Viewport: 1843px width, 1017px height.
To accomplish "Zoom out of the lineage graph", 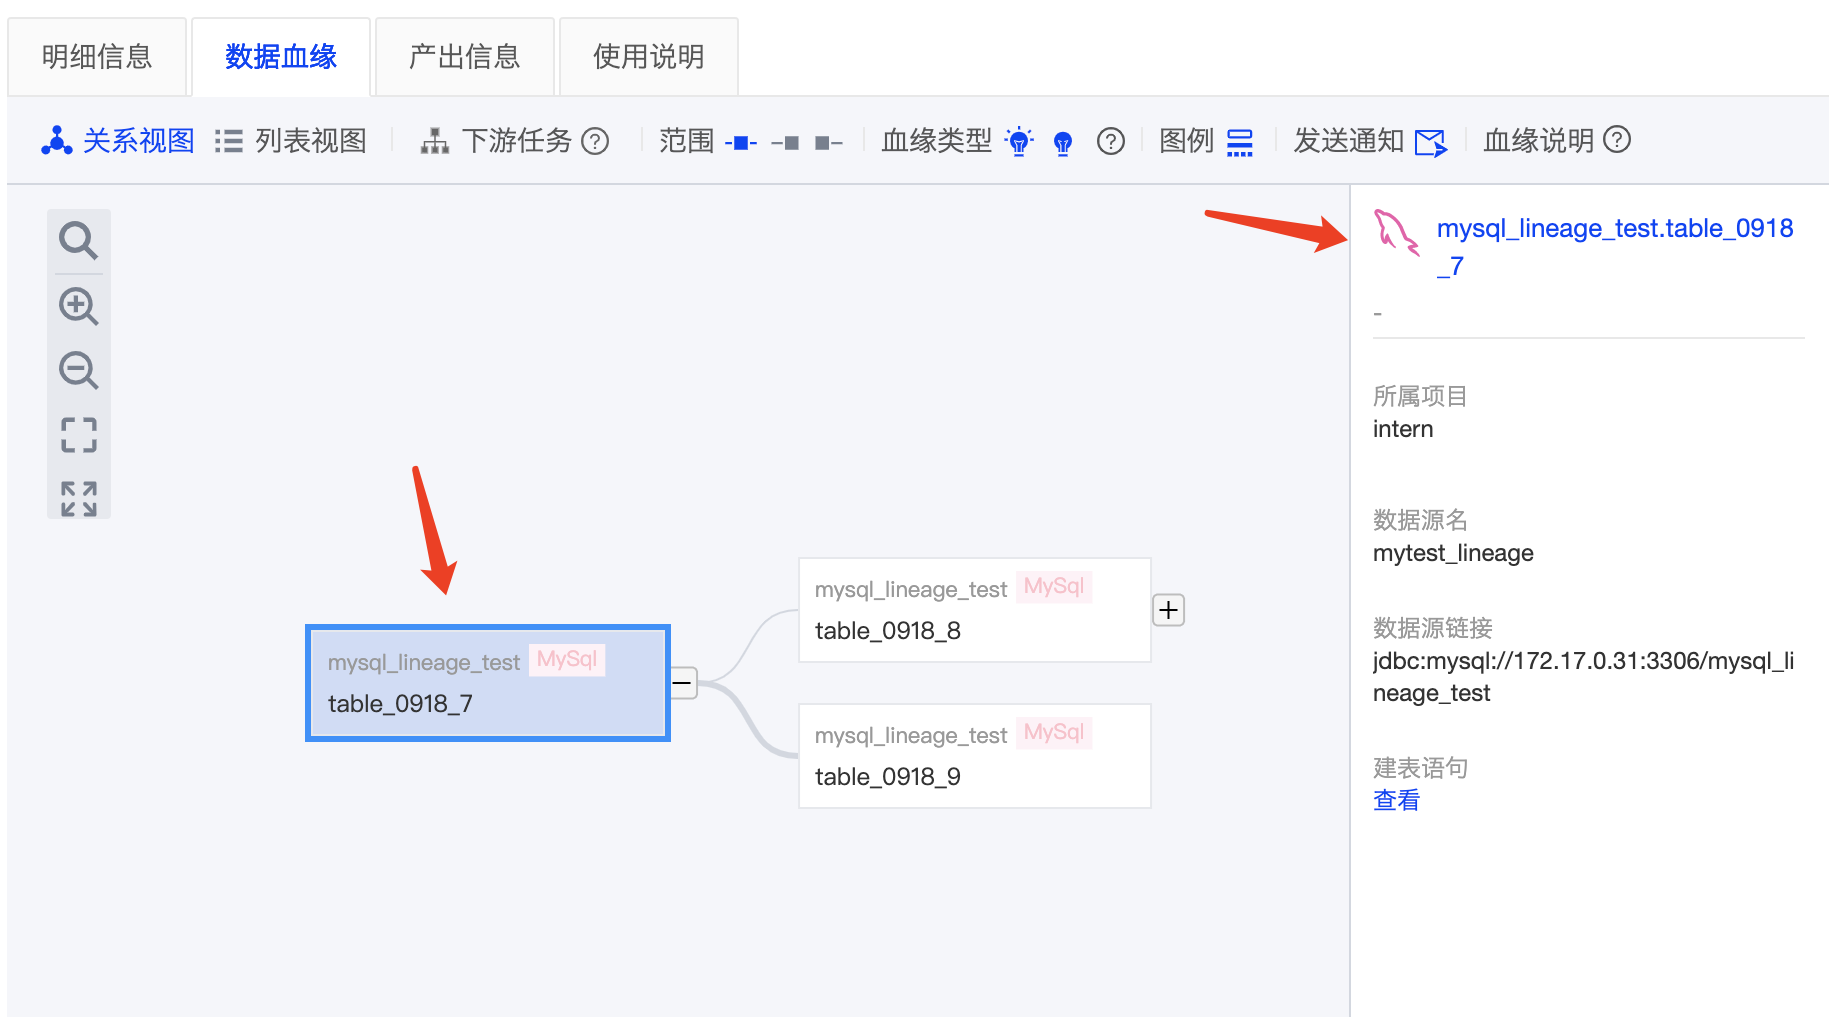I will point(78,370).
